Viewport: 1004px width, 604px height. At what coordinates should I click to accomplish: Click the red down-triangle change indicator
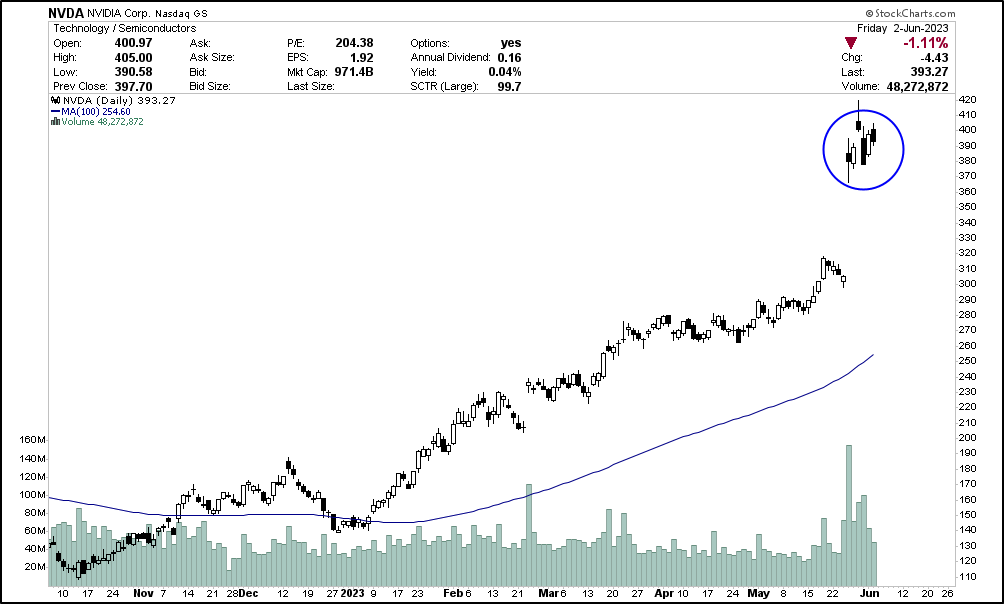point(850,44)
